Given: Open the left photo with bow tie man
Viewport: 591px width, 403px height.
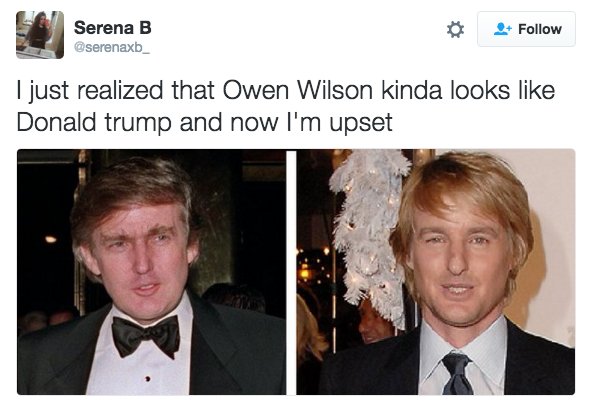Looking at the screenshot, I should point(152,272).
